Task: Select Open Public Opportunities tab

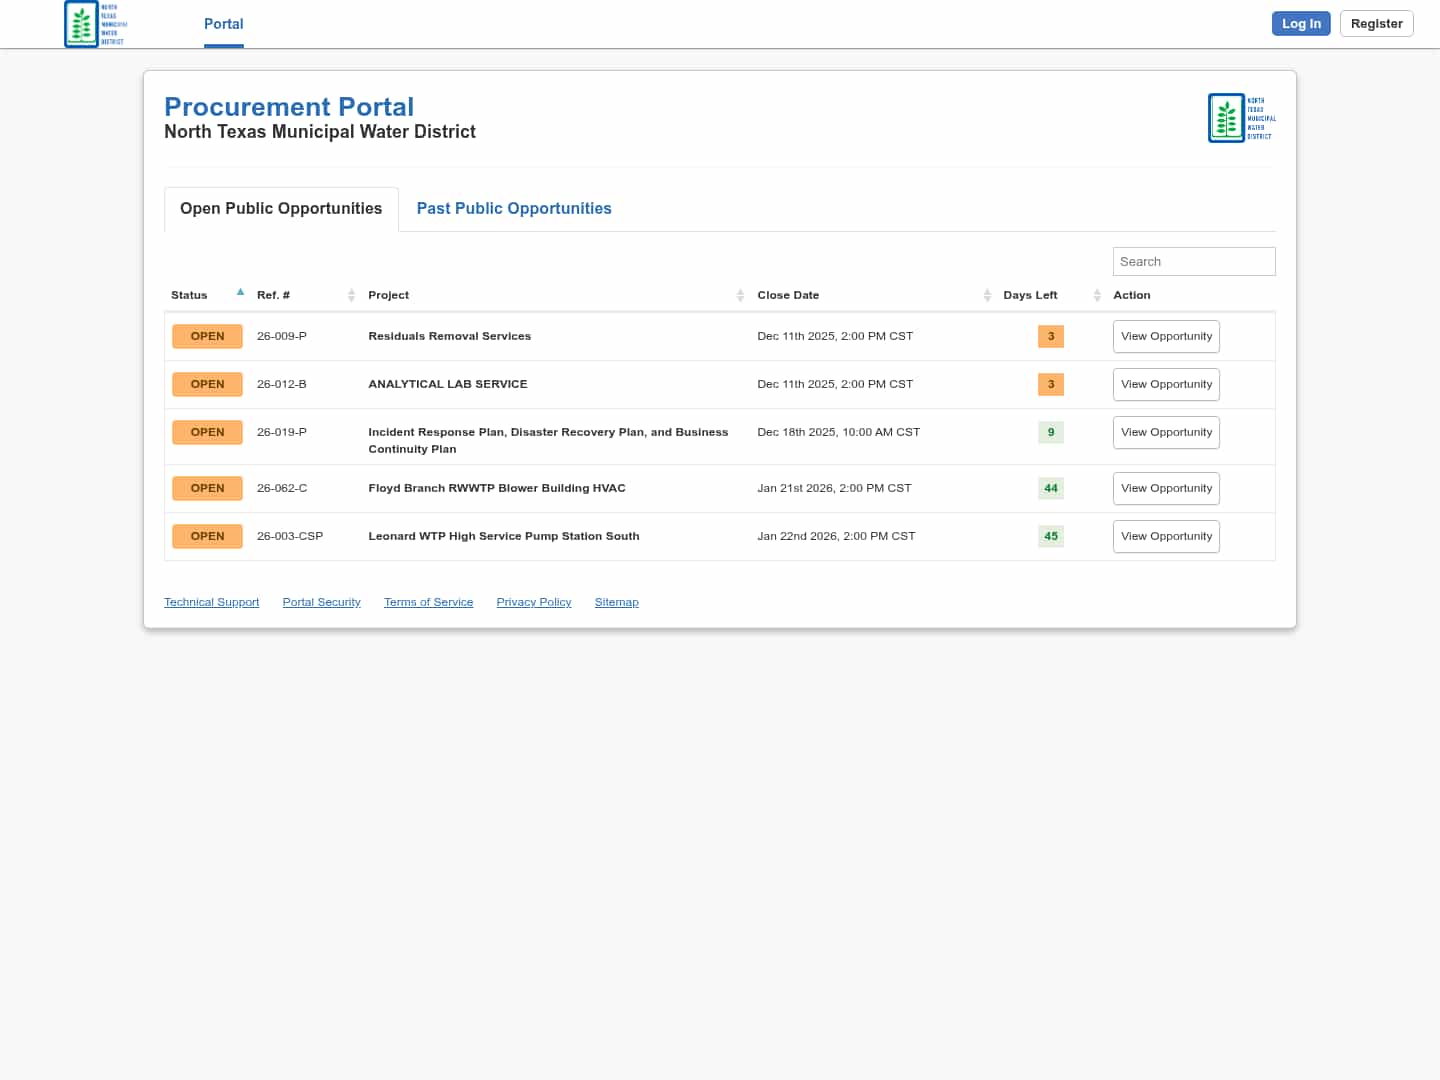Action: [281, 208]
